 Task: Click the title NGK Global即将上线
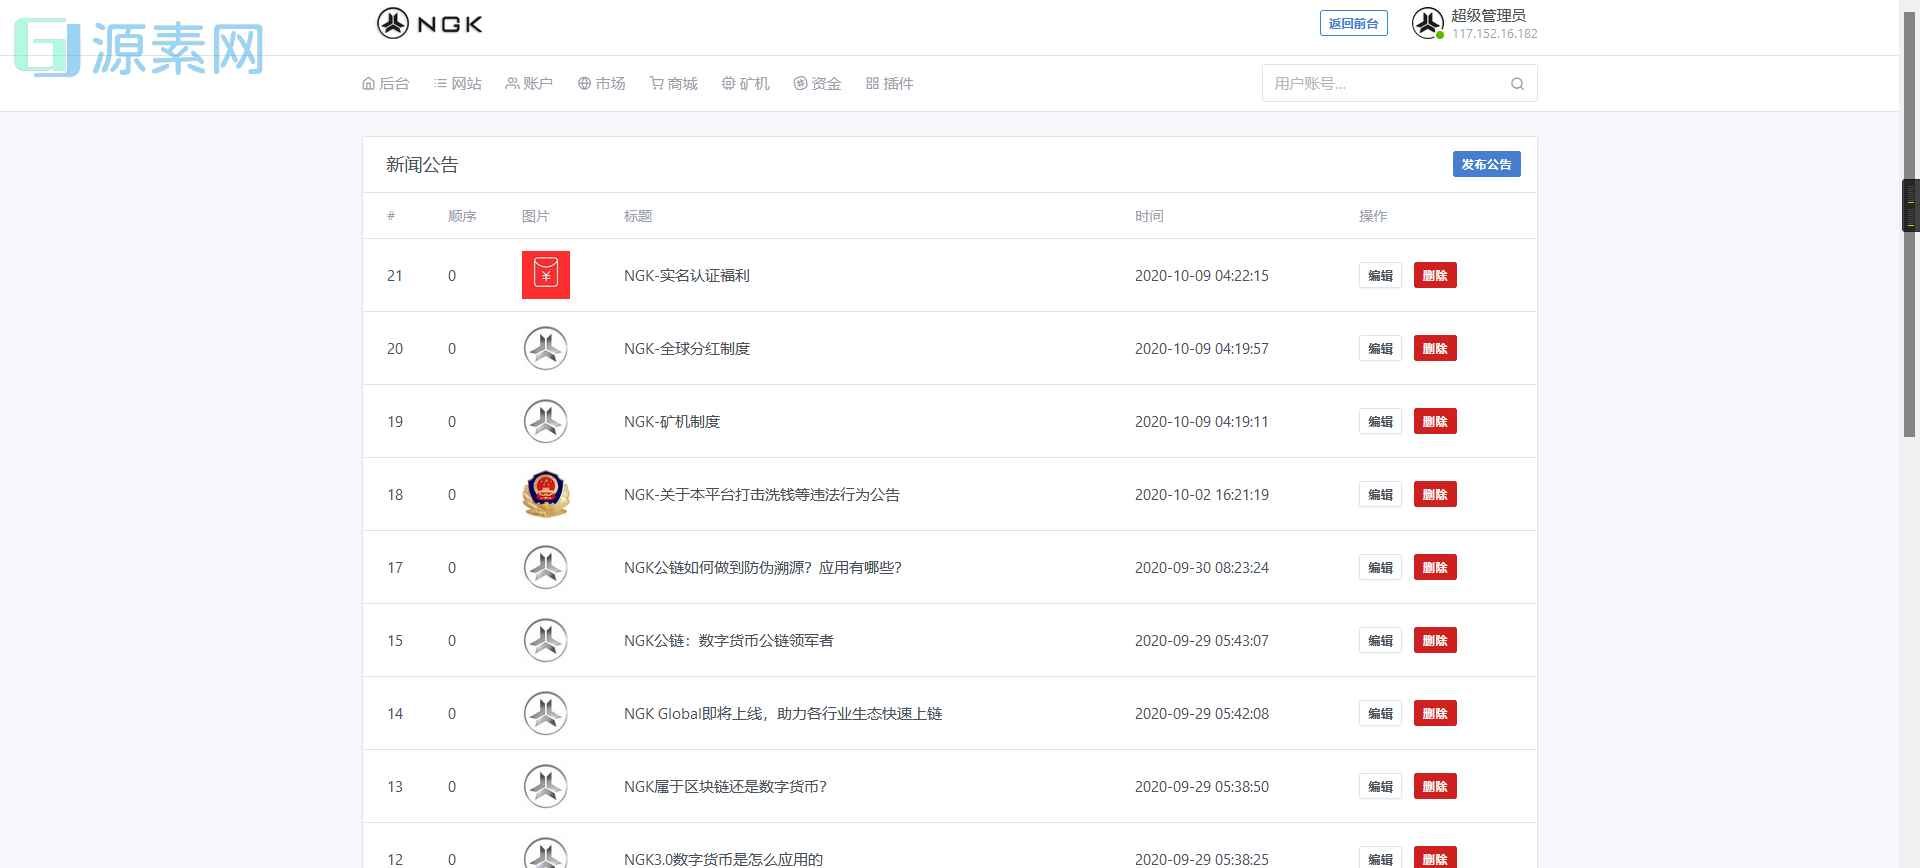(783, 714)
